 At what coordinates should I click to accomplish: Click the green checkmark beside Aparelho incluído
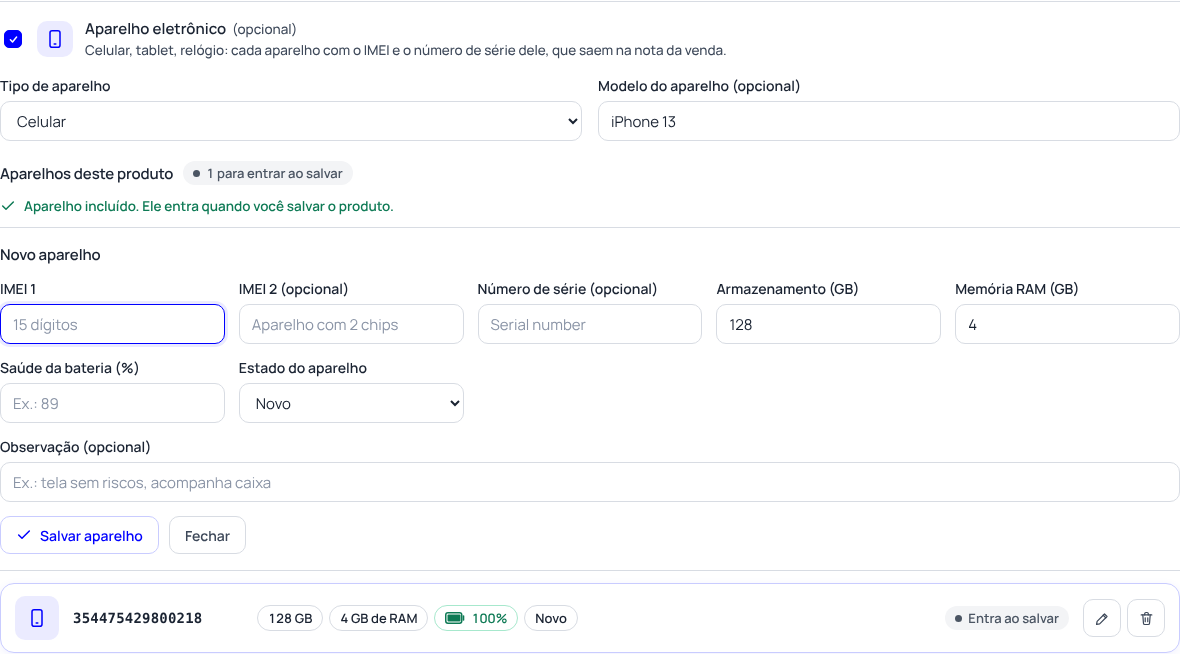coord(8,206)
